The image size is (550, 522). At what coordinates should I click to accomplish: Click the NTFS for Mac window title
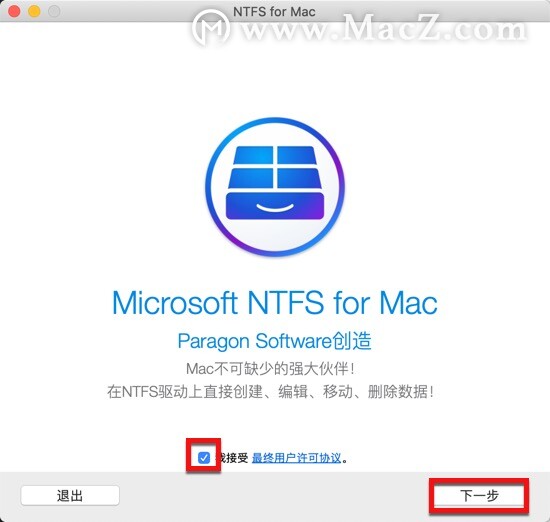click(274, 12)
